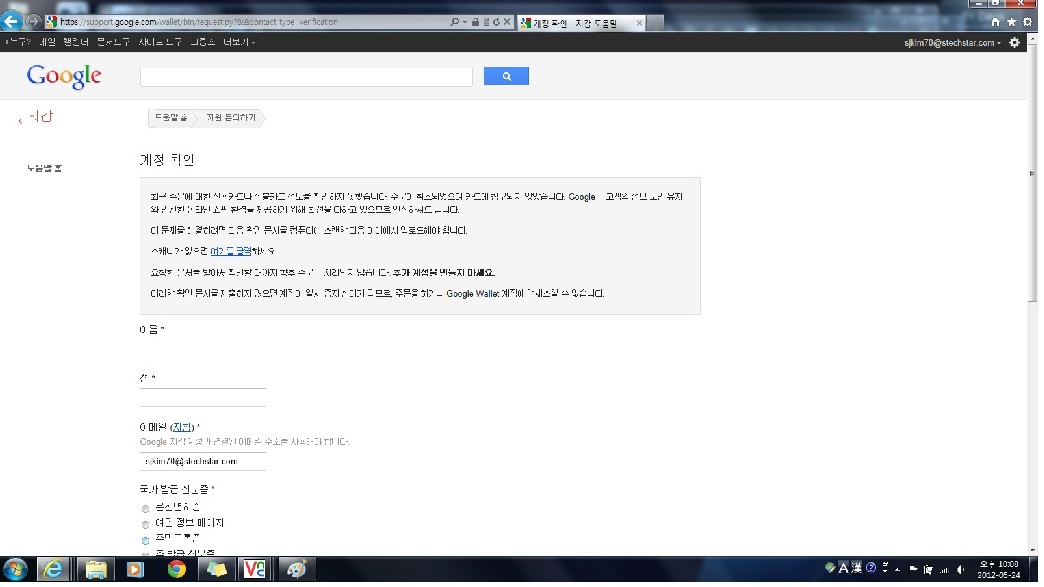Open the second item in the black Google bar

click(47, 43)
